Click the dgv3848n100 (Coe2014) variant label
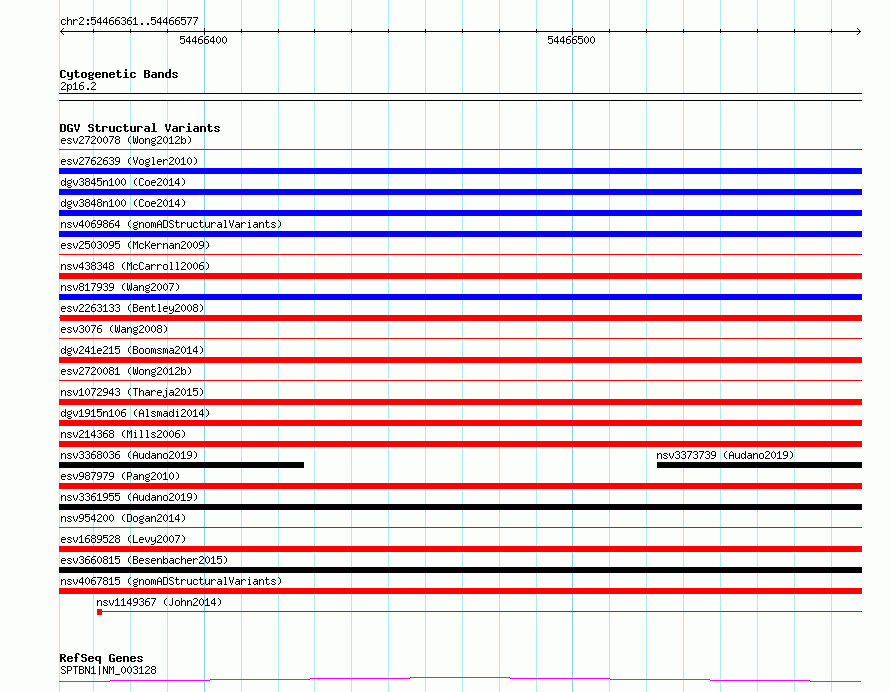This screenshot has width=890, height=692. pos(123,203)
